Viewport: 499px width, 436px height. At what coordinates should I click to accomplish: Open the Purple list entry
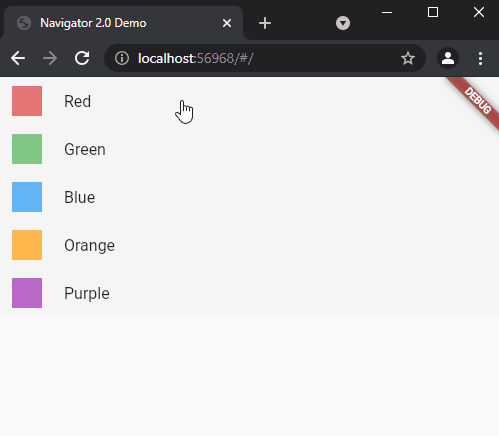[x=249, y=293]
